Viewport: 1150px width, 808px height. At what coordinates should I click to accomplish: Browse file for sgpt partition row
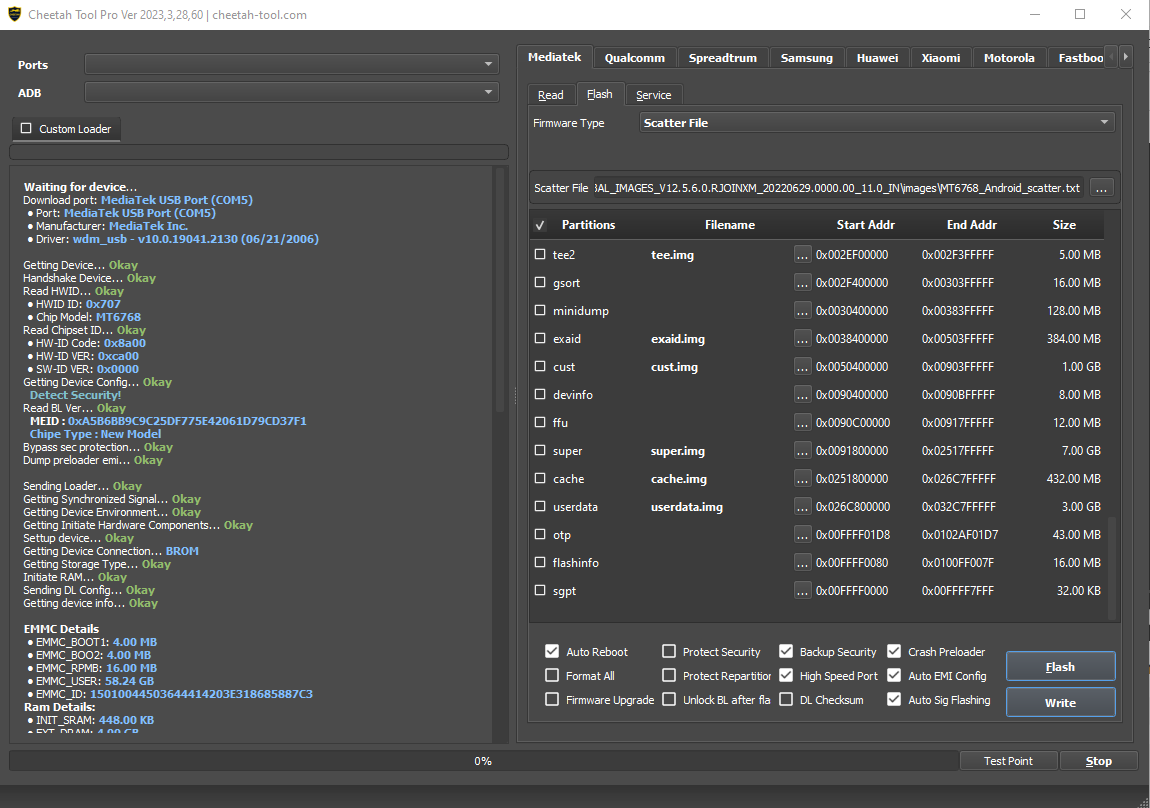(x=802, y=590)
